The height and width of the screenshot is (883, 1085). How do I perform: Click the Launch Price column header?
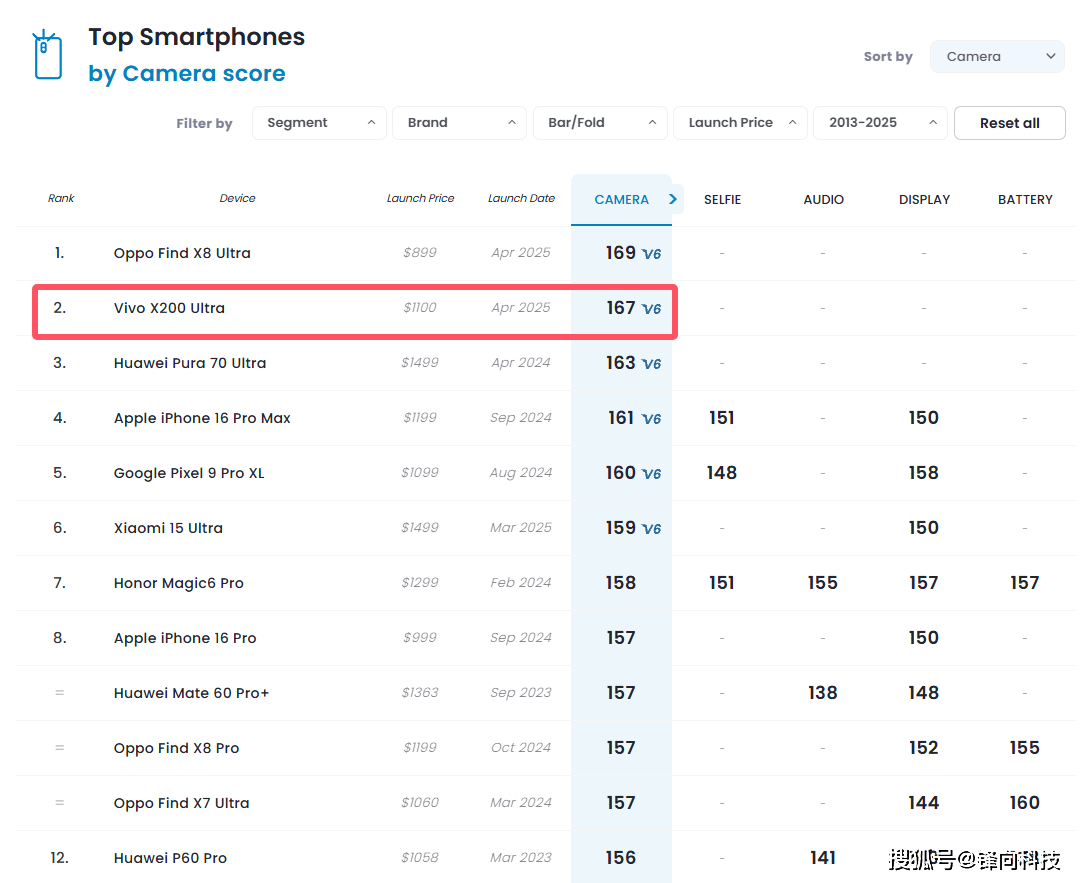tap(420, 199)
